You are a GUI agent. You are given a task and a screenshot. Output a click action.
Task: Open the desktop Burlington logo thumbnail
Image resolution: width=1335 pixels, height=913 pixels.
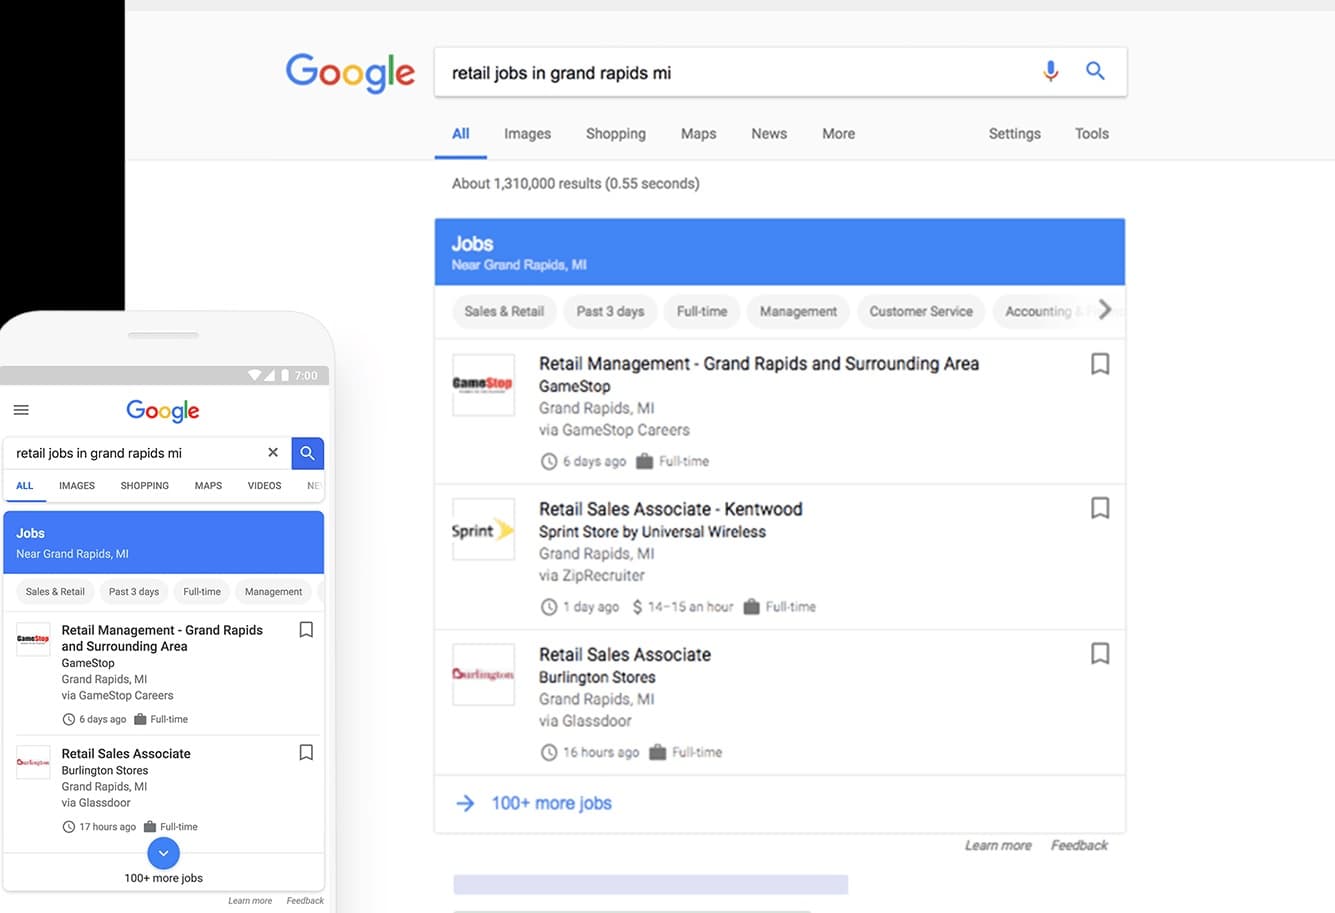click(x=483, y=675)
